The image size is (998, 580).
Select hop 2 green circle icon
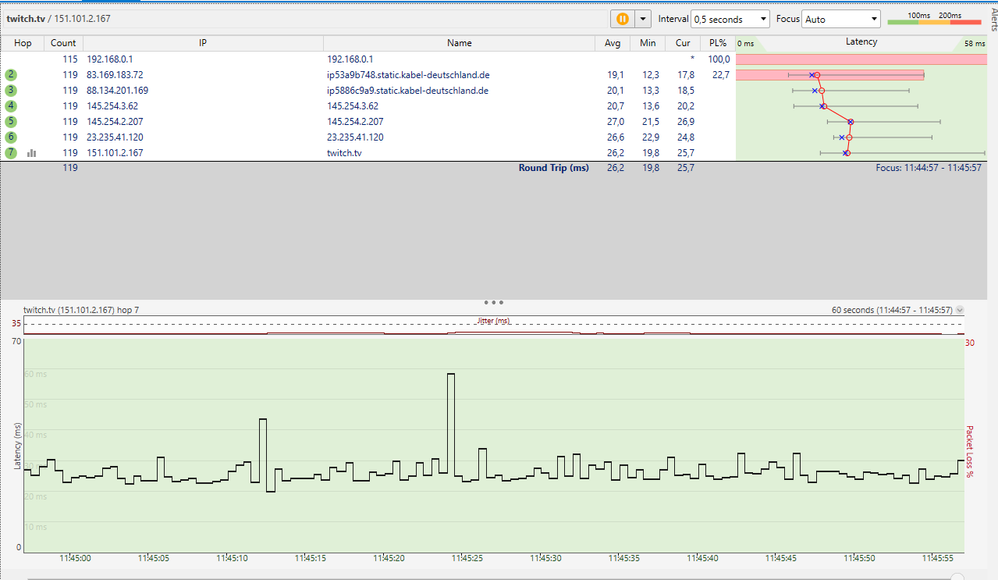pyautogui.click(x=11, y=74)
